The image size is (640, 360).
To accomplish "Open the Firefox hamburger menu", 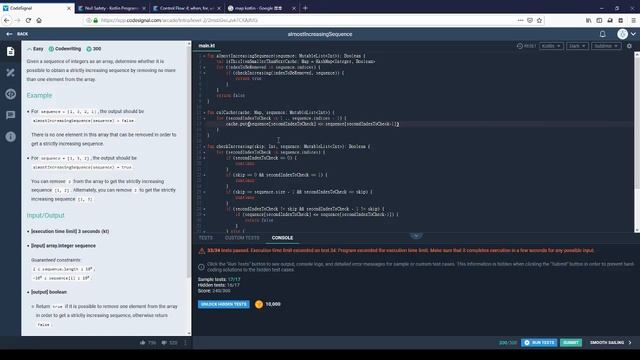I will pyautogui.click(x=633, y=20).
